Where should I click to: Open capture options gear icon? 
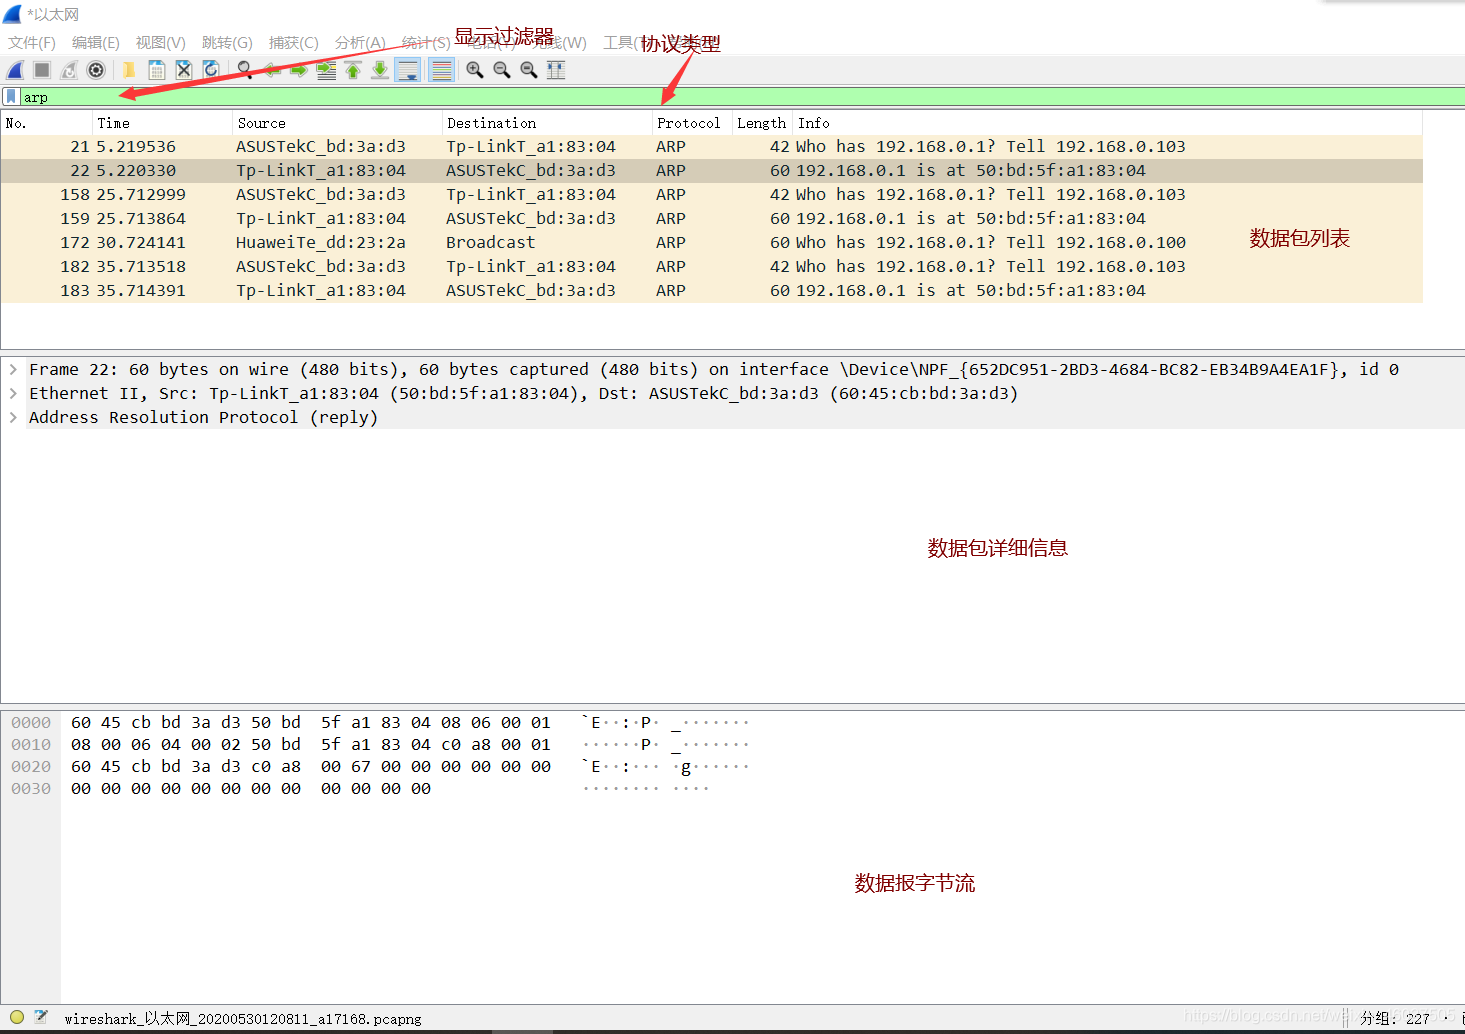(96, 70)
